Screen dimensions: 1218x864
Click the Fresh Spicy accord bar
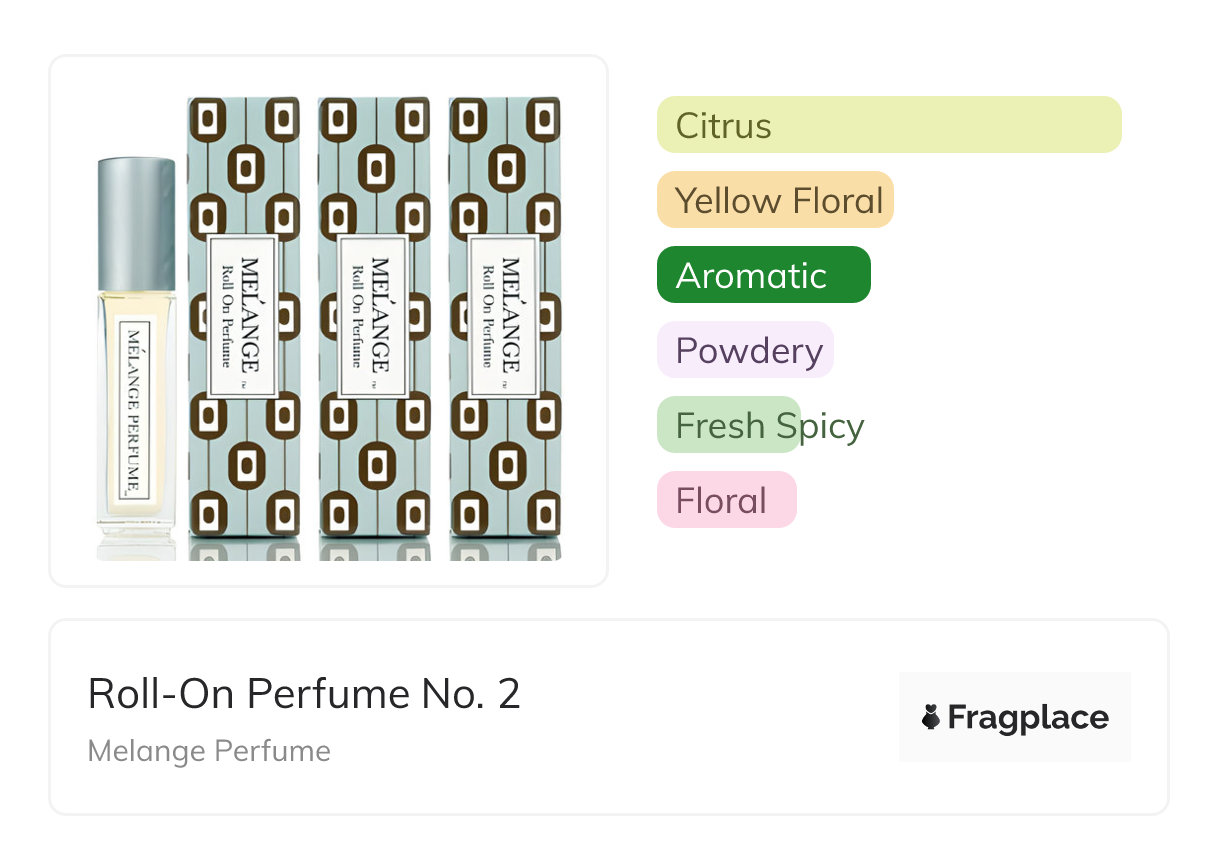[729, 425]
